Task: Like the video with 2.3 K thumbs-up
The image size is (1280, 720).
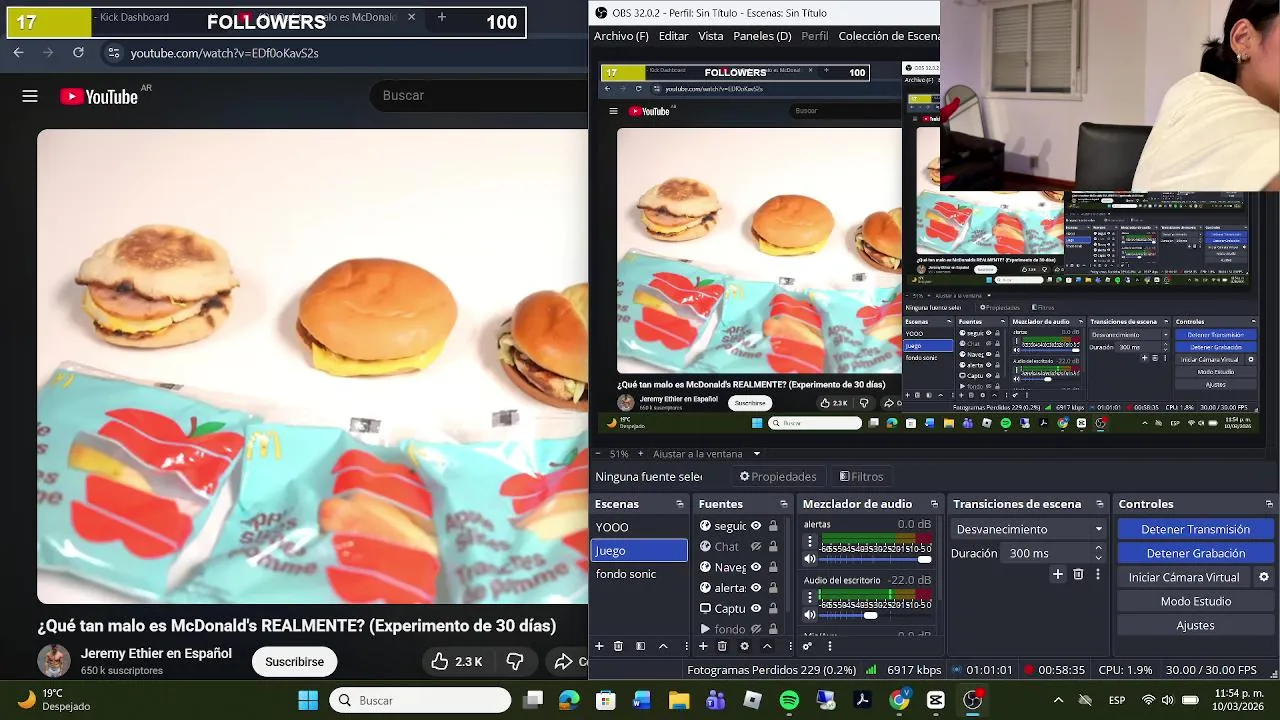Action: [x=457, y=661]
